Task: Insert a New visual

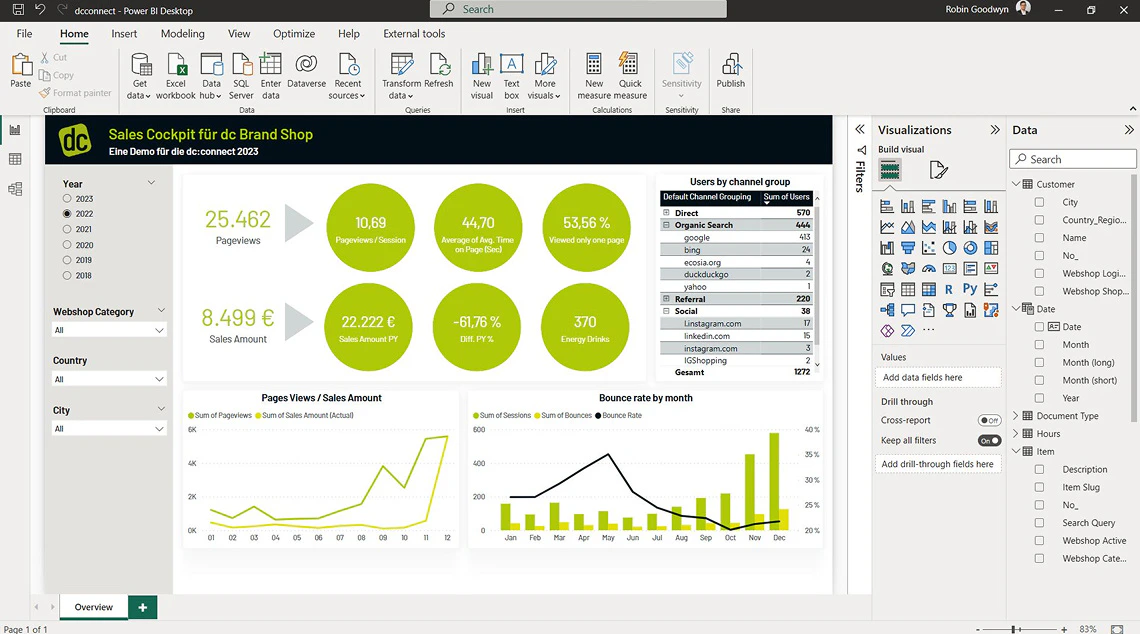Action: (481, 76)
